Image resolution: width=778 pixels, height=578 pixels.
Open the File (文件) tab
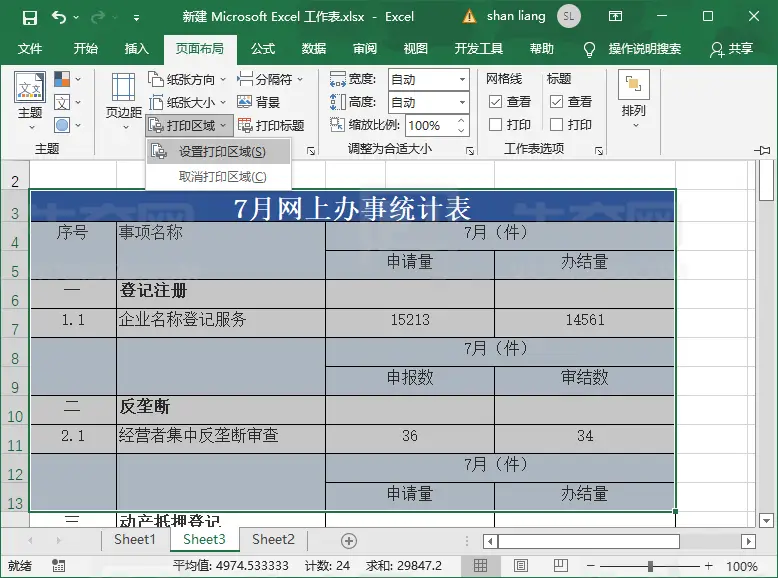[30, 49]
